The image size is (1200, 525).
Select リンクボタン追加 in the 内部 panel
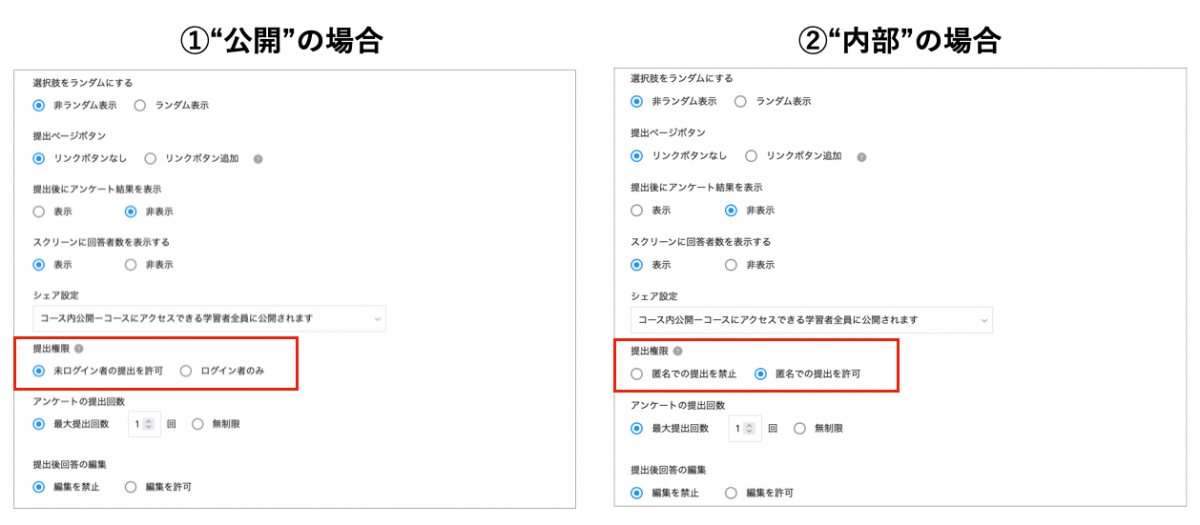coord(753,156)
